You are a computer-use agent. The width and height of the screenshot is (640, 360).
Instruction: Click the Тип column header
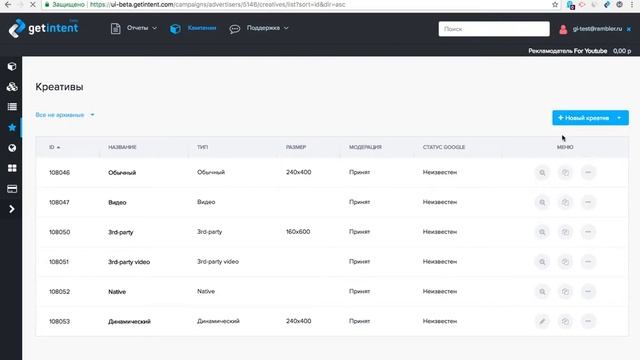pos(202,147)
